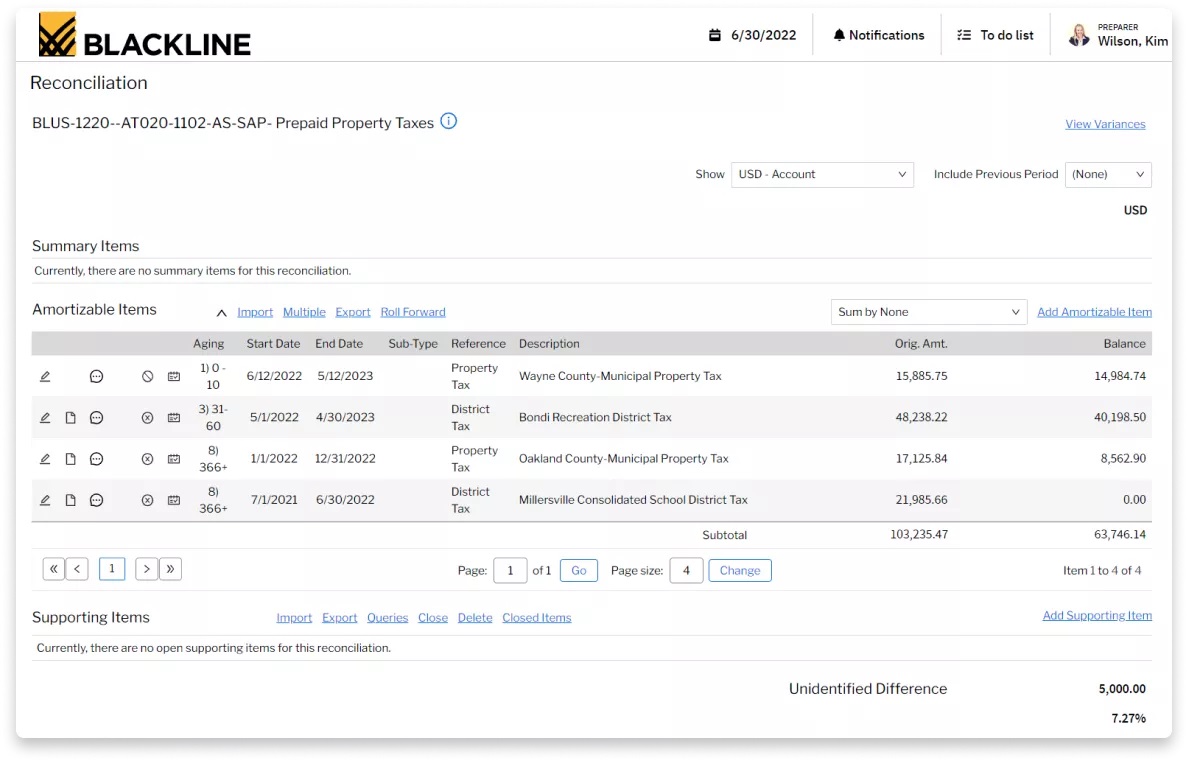View schedule for Oakland County row
This screenshot has height=762, width=1188.
click(174, 458)
